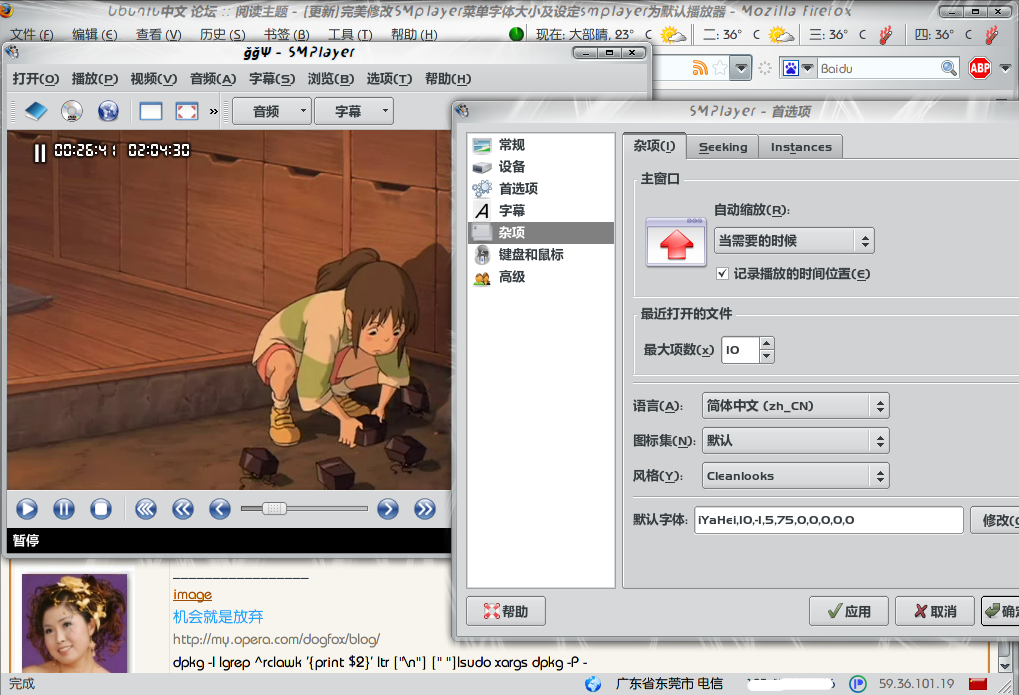
Task: Open 打开(O) menu in SMPlayer
Action: click(36, 79)
